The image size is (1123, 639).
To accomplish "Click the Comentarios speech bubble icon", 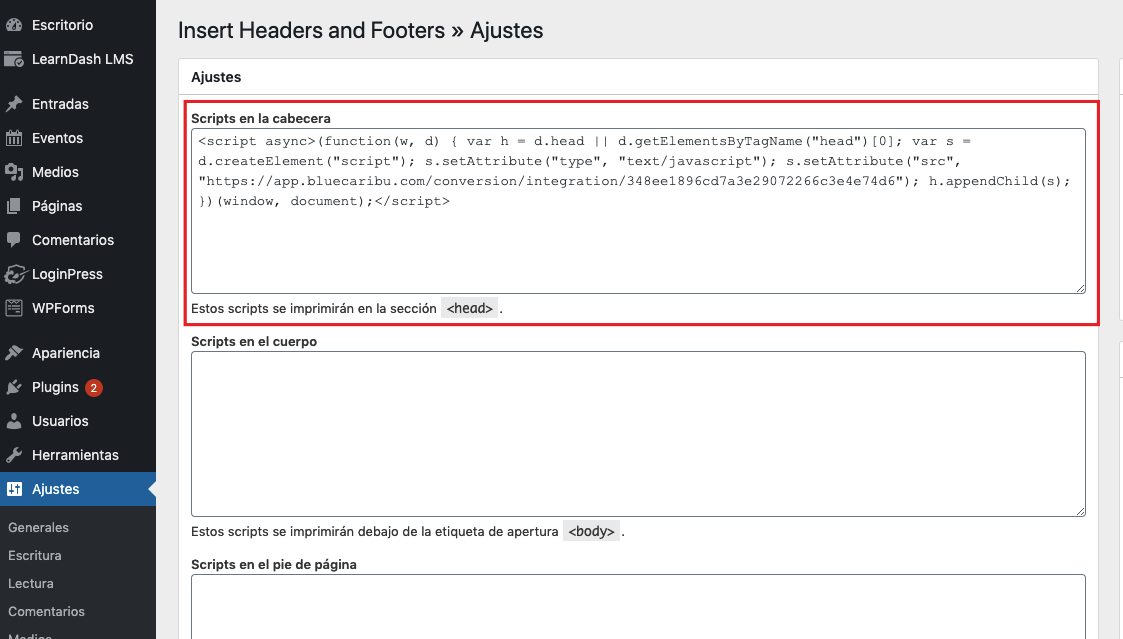I will tap(14, 240).
